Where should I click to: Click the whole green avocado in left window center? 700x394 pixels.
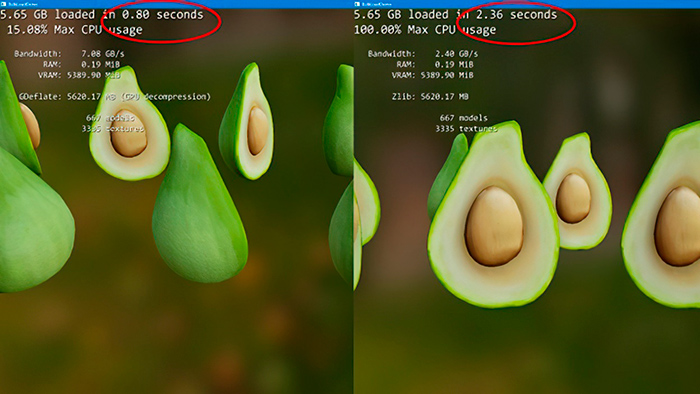(x=200, y=204)
